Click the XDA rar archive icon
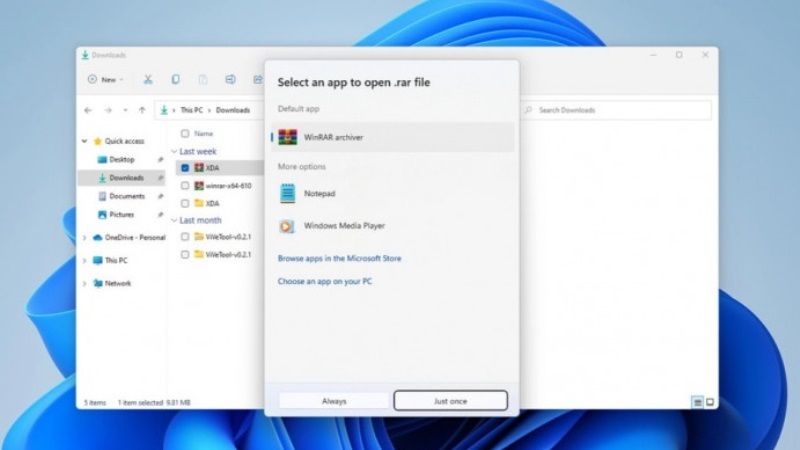 [199, 167]
